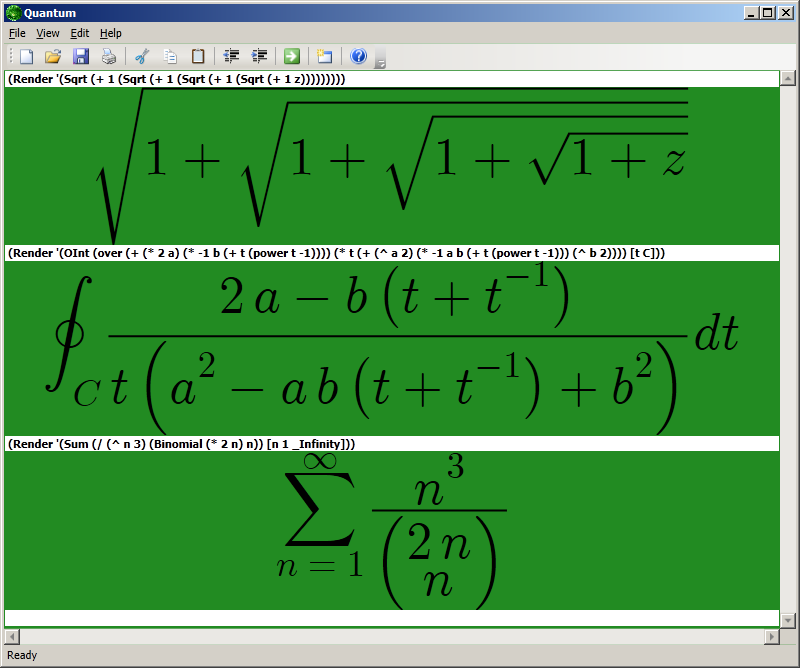Decrease indent with left-arrow indent icon
This screenshot has height=668, width=800.
[232, 56]
